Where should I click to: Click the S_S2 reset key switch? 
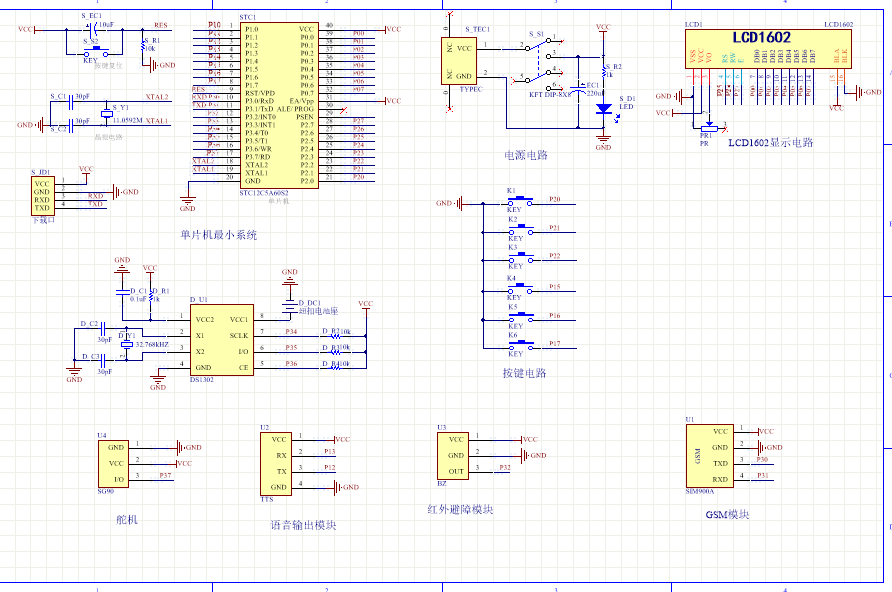[95, 48]
